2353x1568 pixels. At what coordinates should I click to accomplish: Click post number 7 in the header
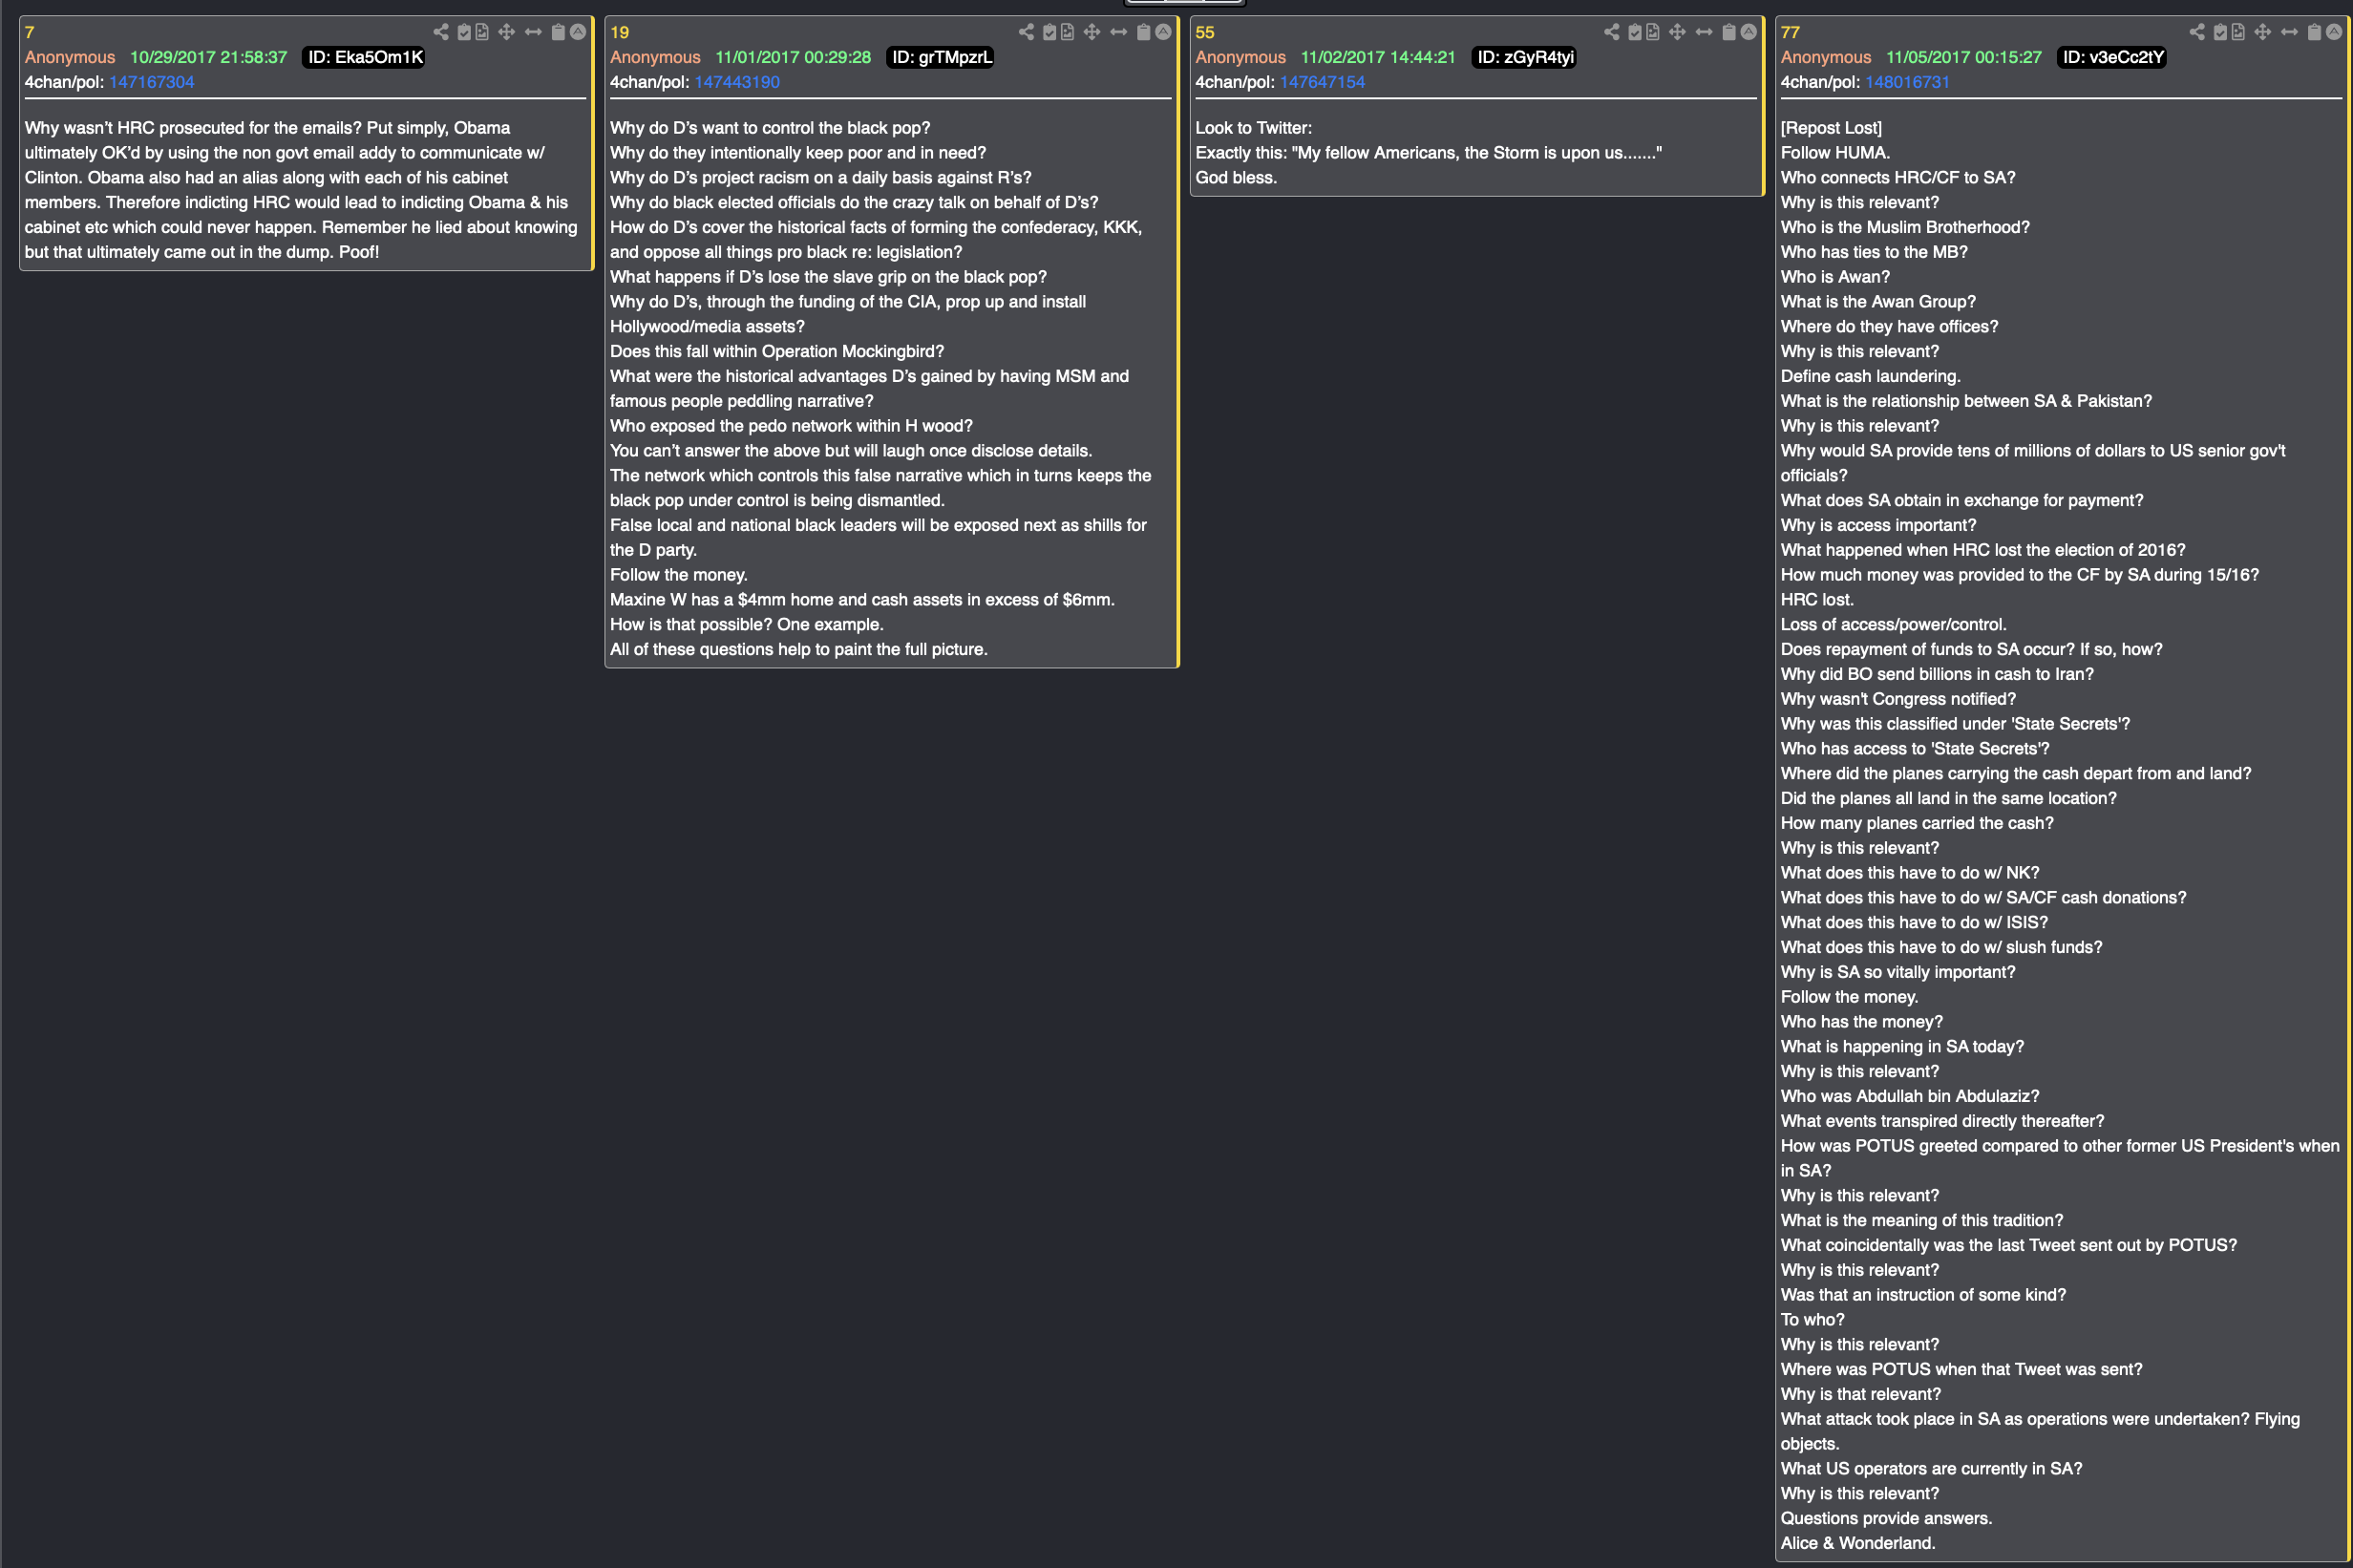click(x=29, y=32)
